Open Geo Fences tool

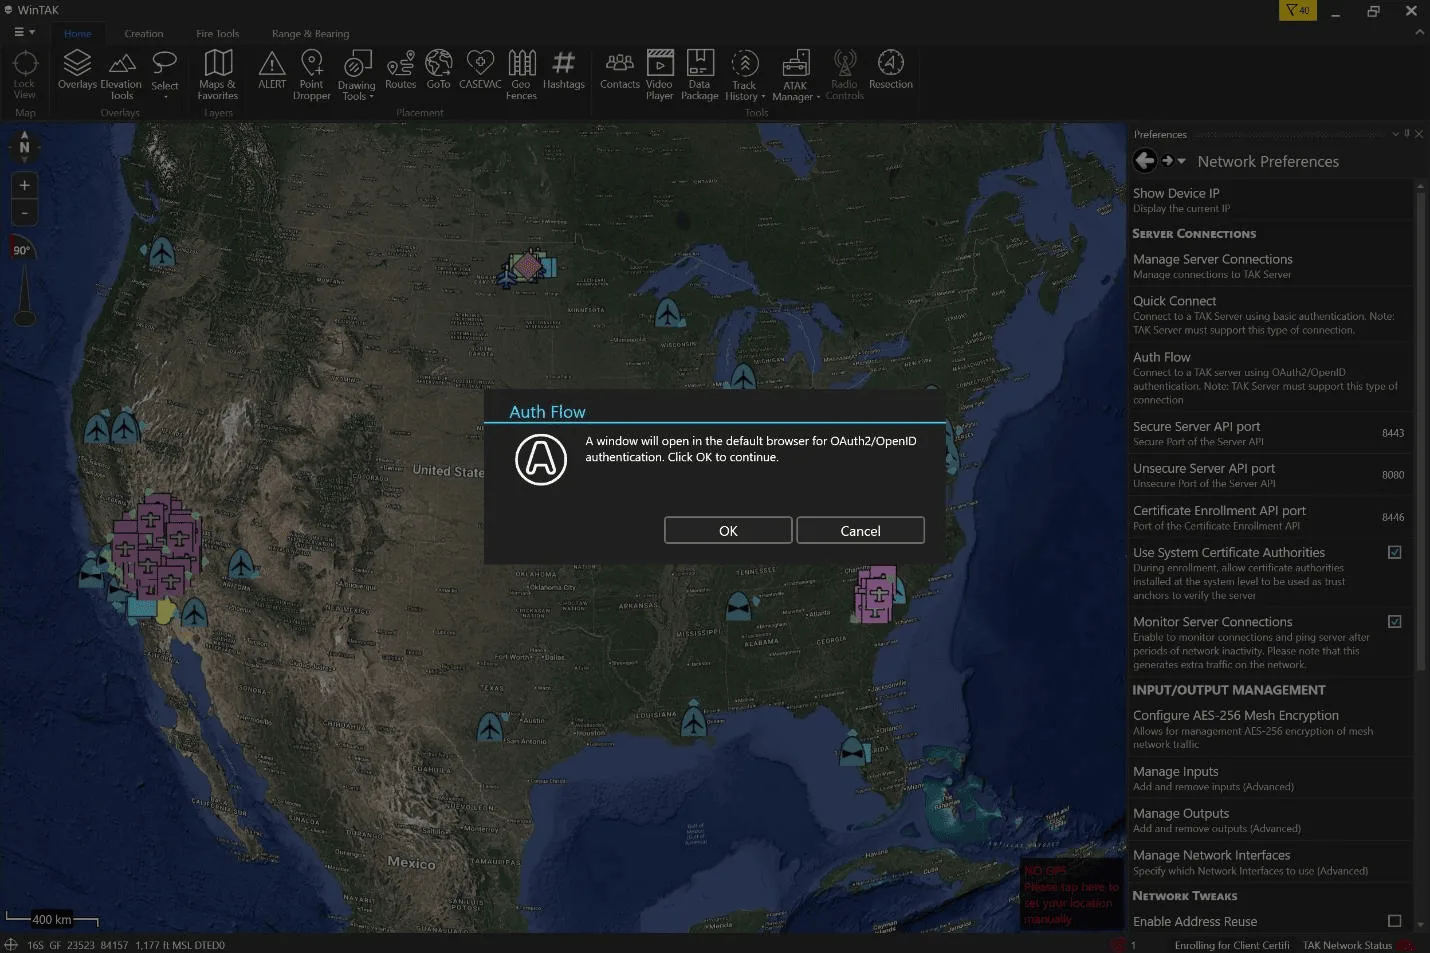pos(521,75)
